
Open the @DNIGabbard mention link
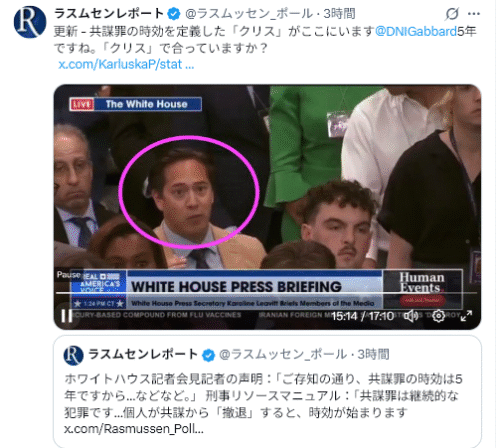point(416,31)
